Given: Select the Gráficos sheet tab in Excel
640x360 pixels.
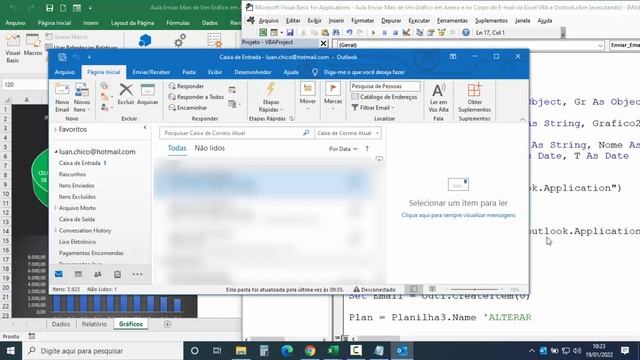Looking at the screenshot, I should [x=131, y=324].
